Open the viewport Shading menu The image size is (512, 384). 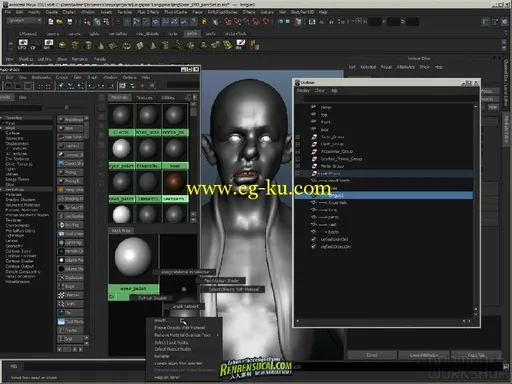(x=26, y=59)
